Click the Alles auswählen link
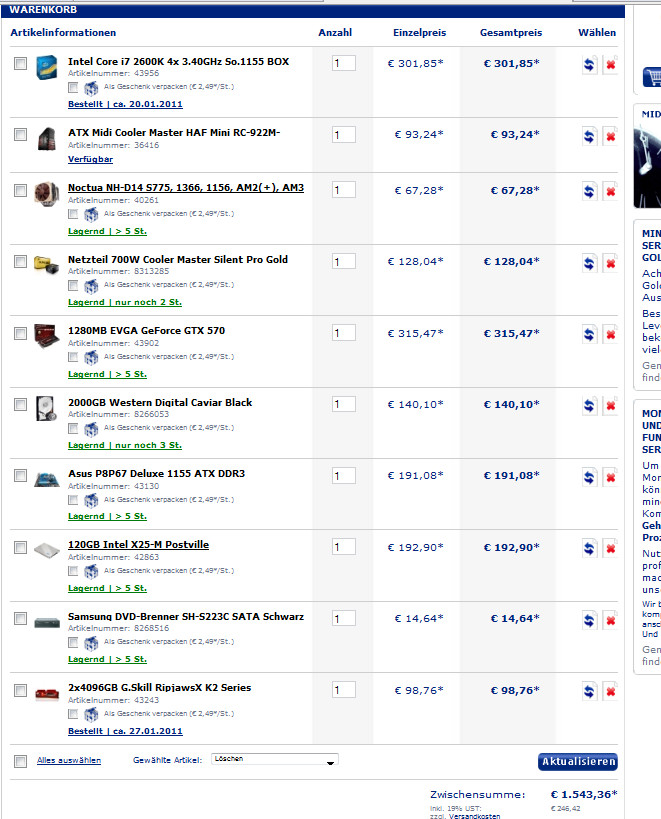The image size is (661, 819). coord(69,760)
